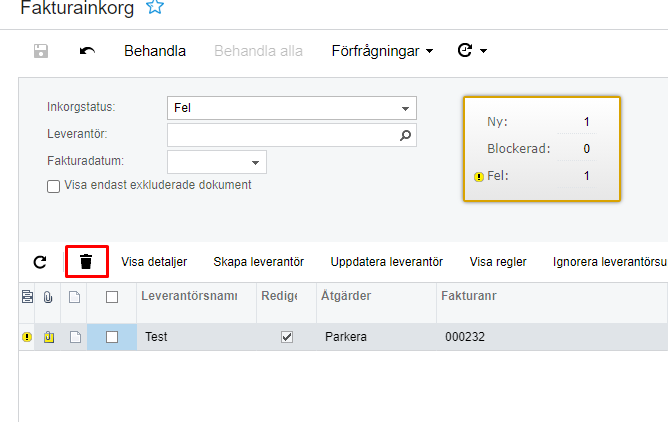Click the save disk icon

pos(41,51)
